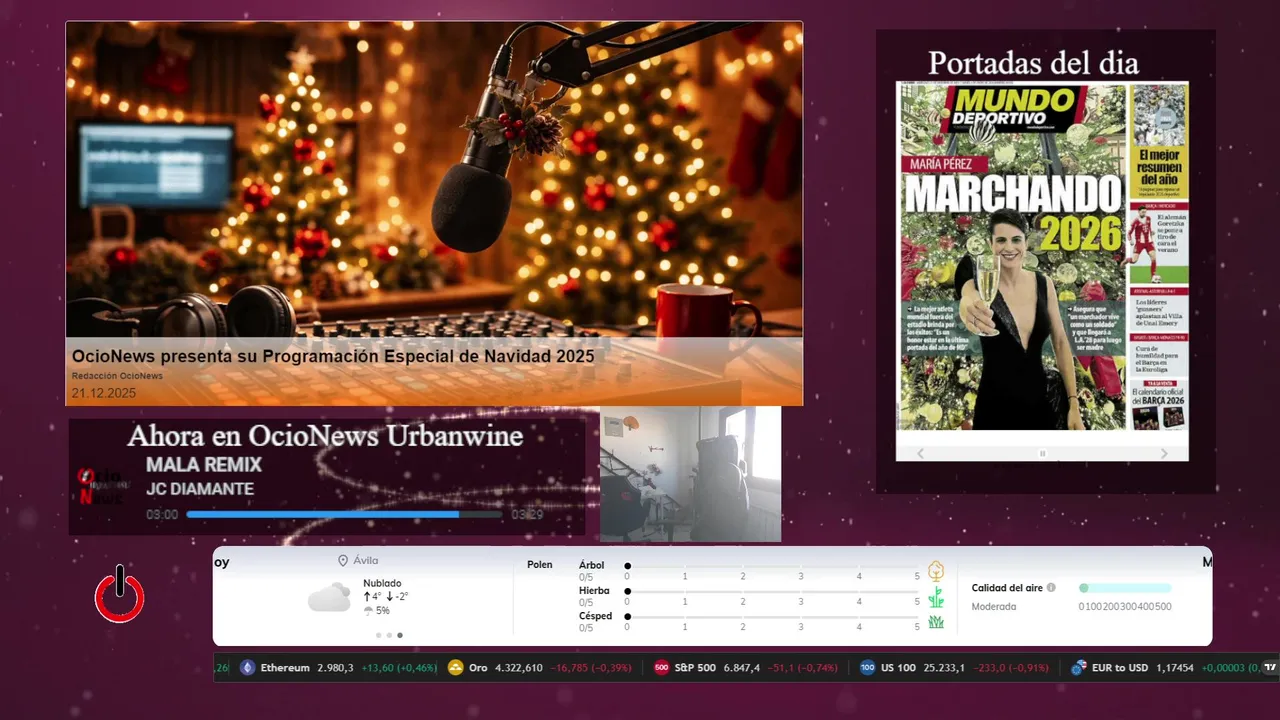Click the Ethereum coin icon in ticker
The height and width of the screenshot is (720, 1280).
coord(248,668)
